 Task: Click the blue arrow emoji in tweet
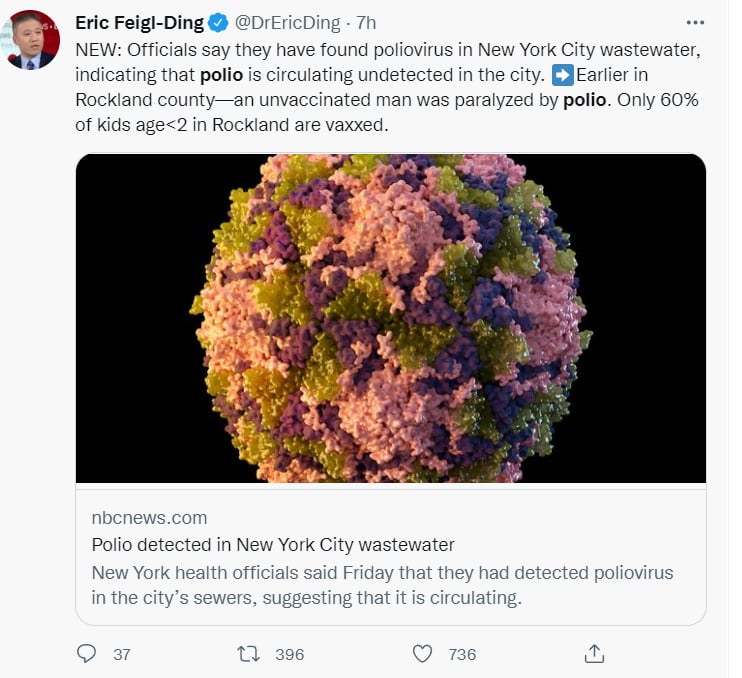563,75
